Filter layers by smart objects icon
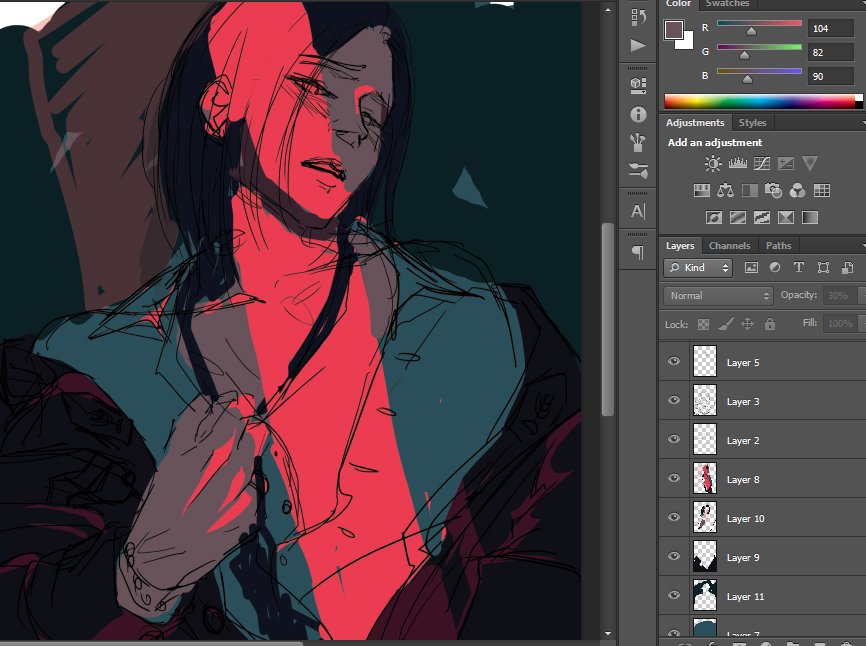 pyautogui.click(x=847, y=268)
